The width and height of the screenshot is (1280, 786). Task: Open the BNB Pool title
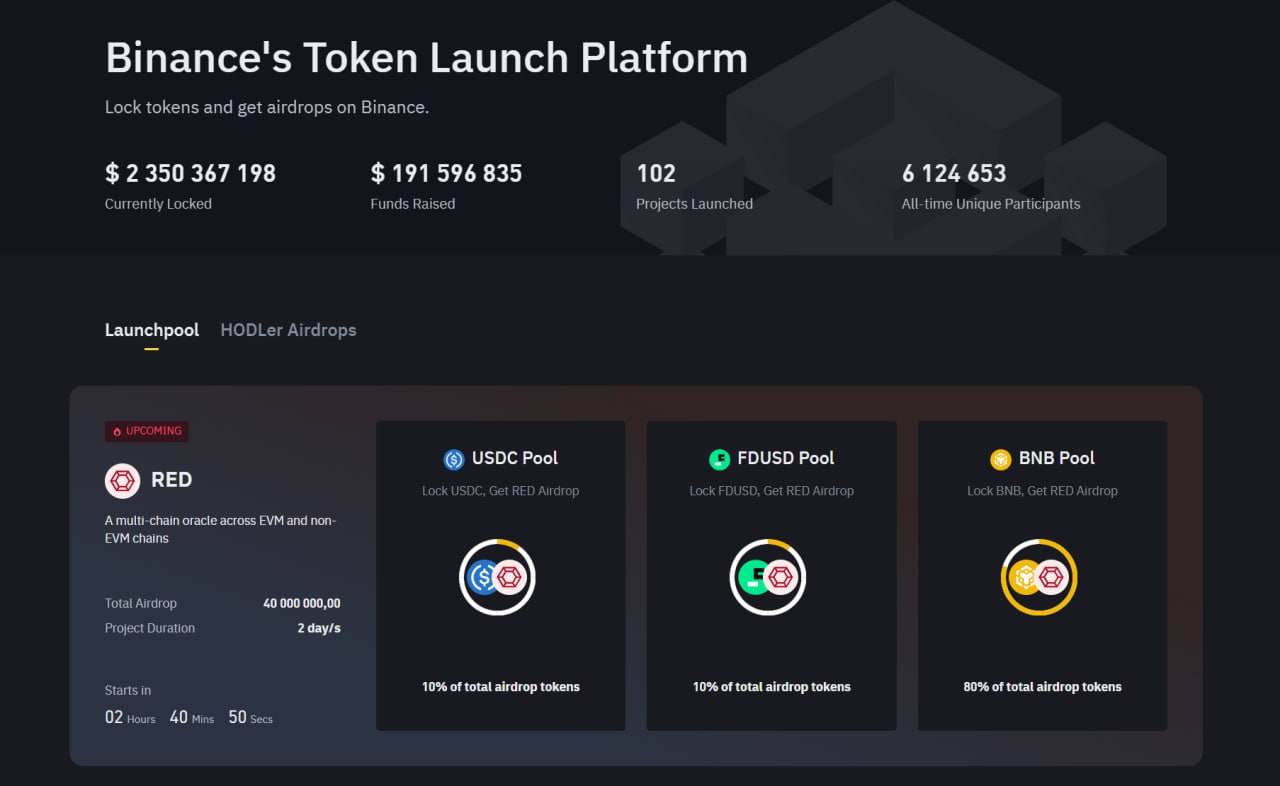click(x=1057, y=458)
